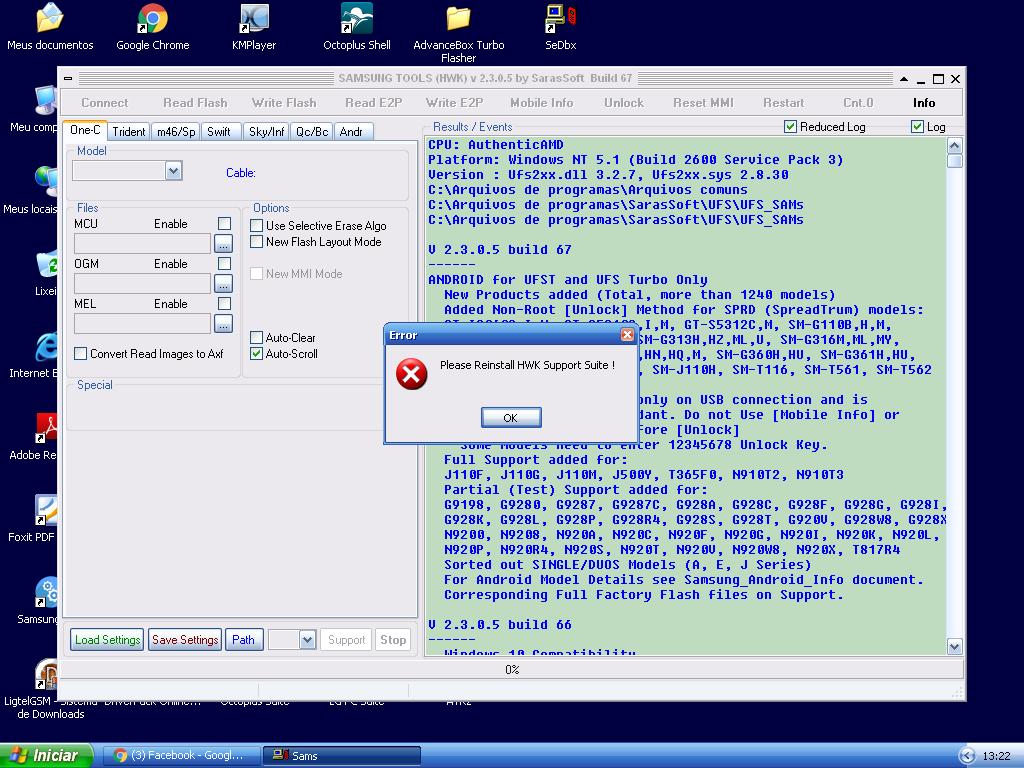Open AdvanceBox Turbo Flasher folder
Image resolution: width=1024 pixels, height=768 pixels.
(458, 33)
